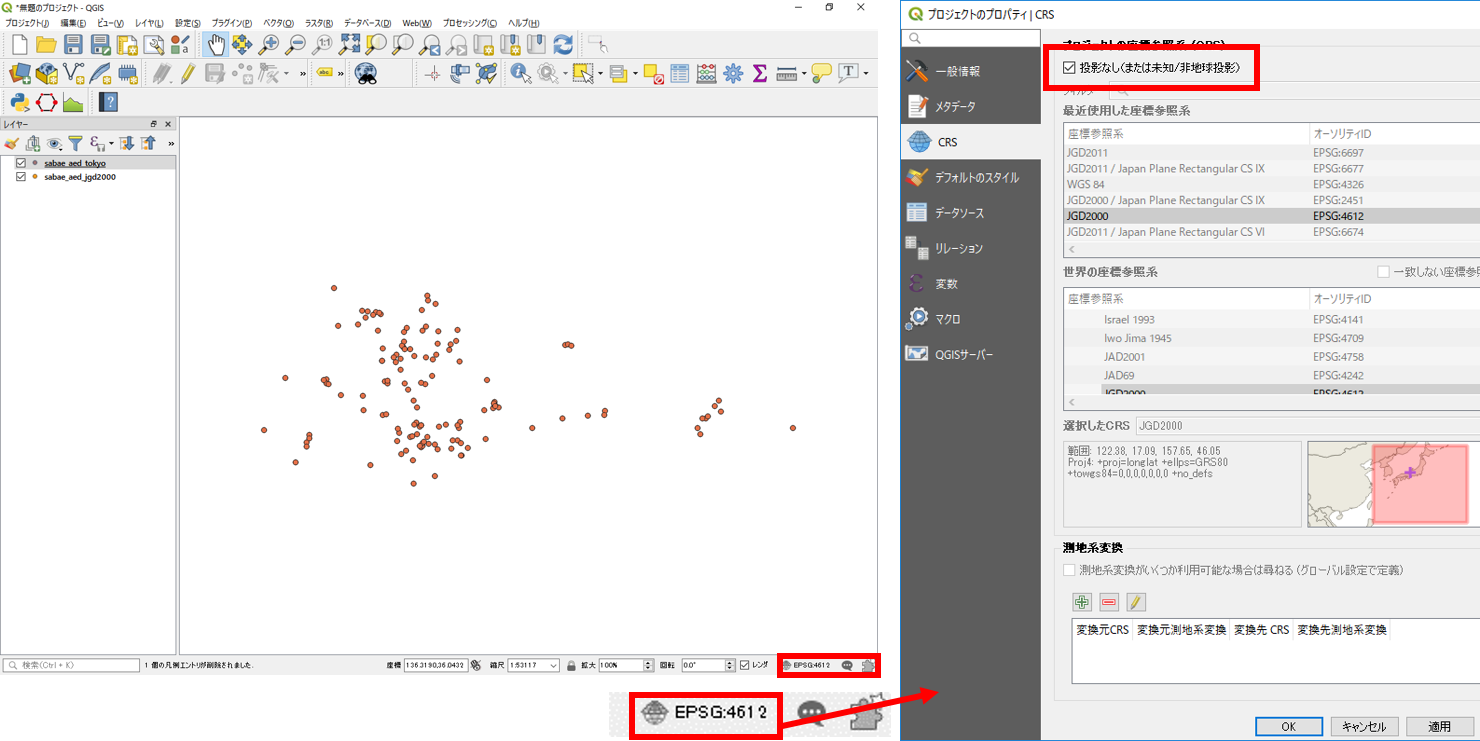The height and width of the screenshot is (741, 1480).
Task: Open the Field Calculator abacus icon
Action: (706, 73)
